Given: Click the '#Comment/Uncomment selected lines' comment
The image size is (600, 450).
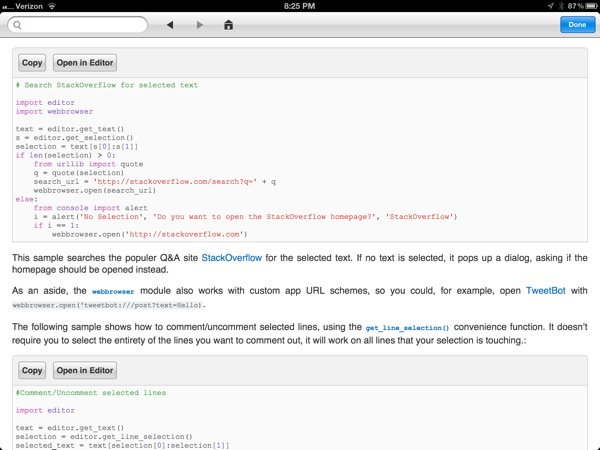Looking at the screenshot, I should [x=91, y=393].
